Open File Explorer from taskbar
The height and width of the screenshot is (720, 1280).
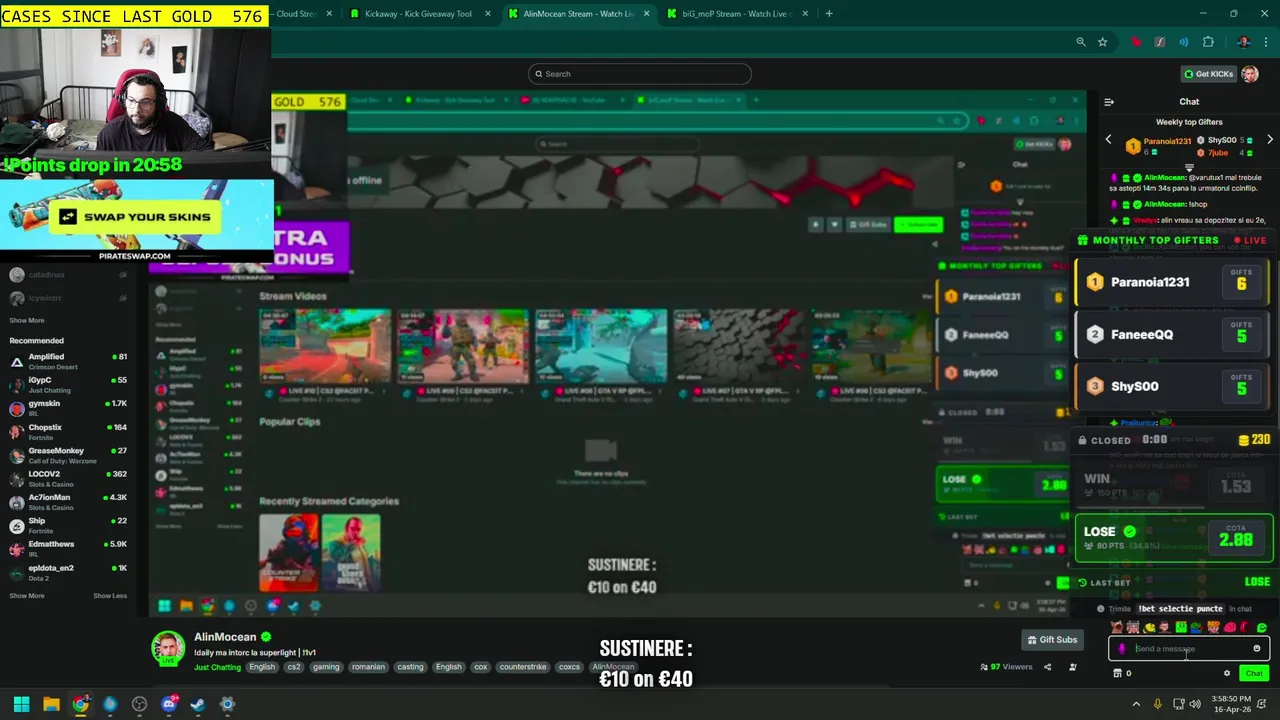(51, 704)
